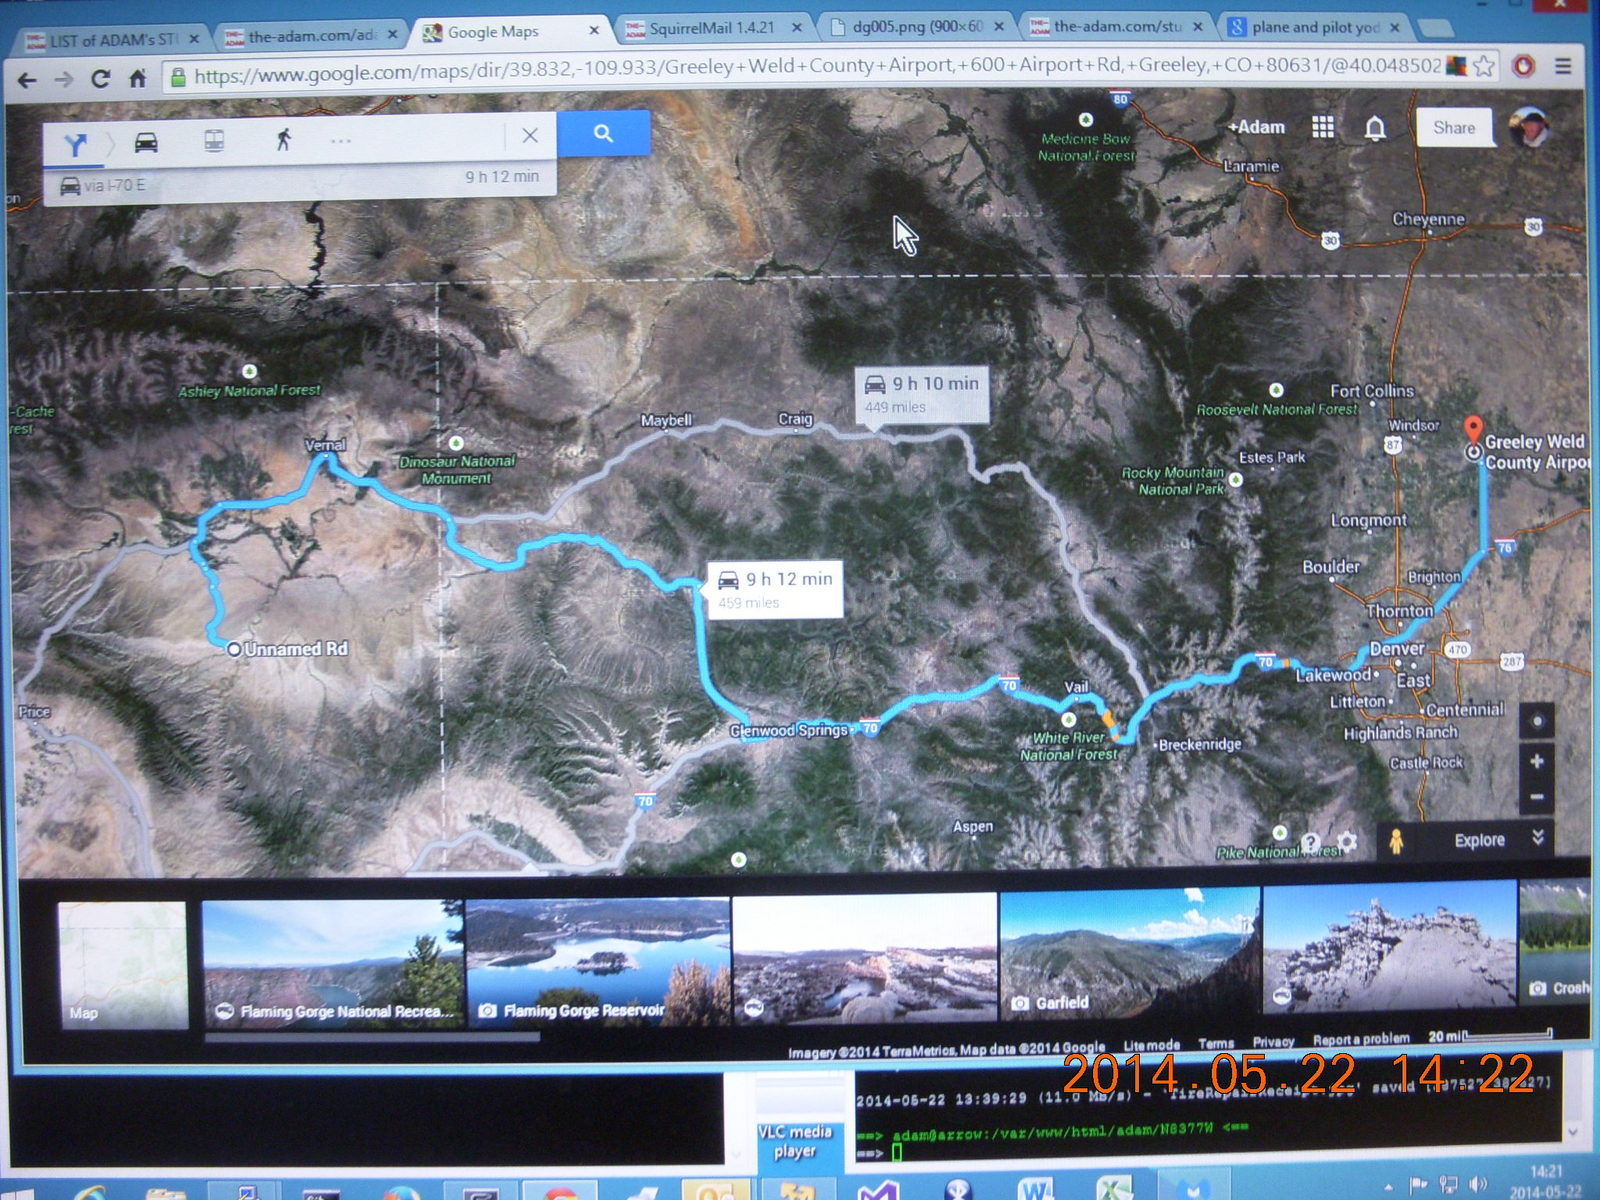Open the Privacy link

[1273, 1042]
